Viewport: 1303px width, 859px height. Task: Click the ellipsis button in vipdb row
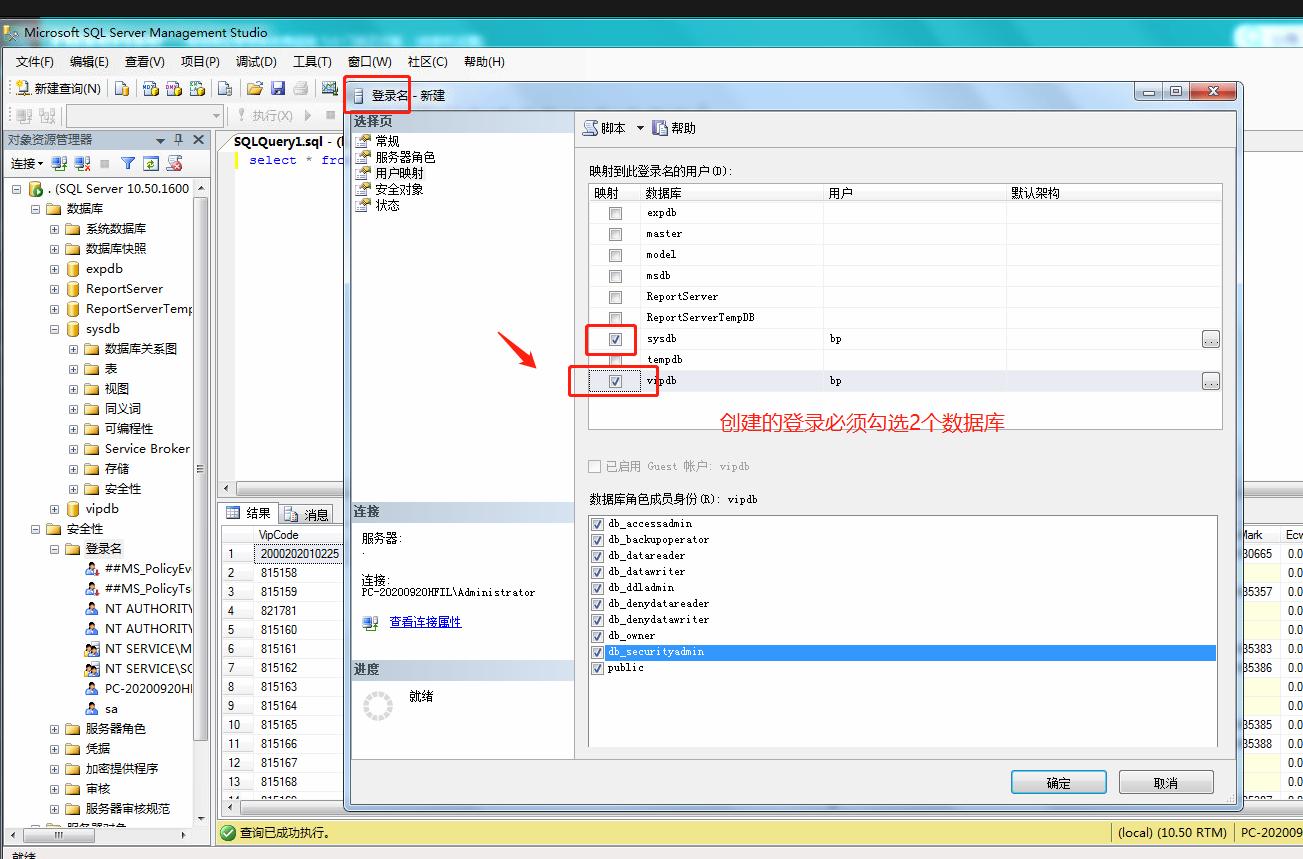pos(1211,381)
